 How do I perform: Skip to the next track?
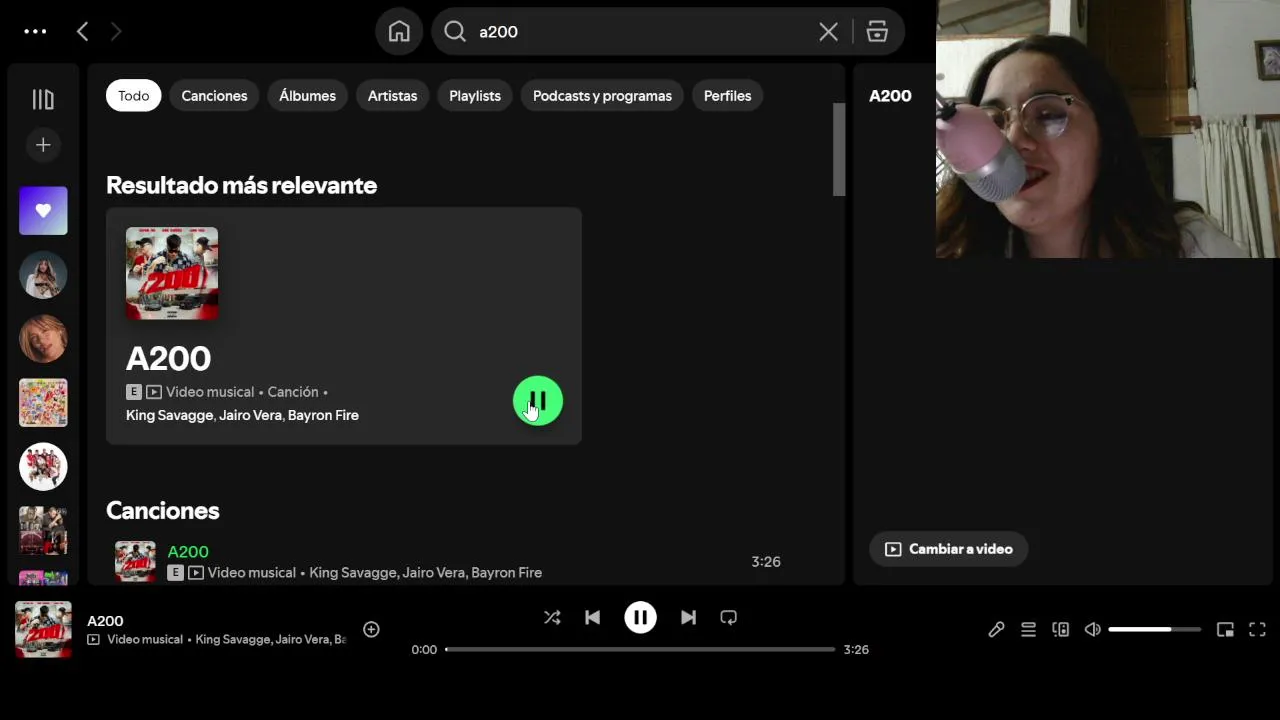(688, 618)
